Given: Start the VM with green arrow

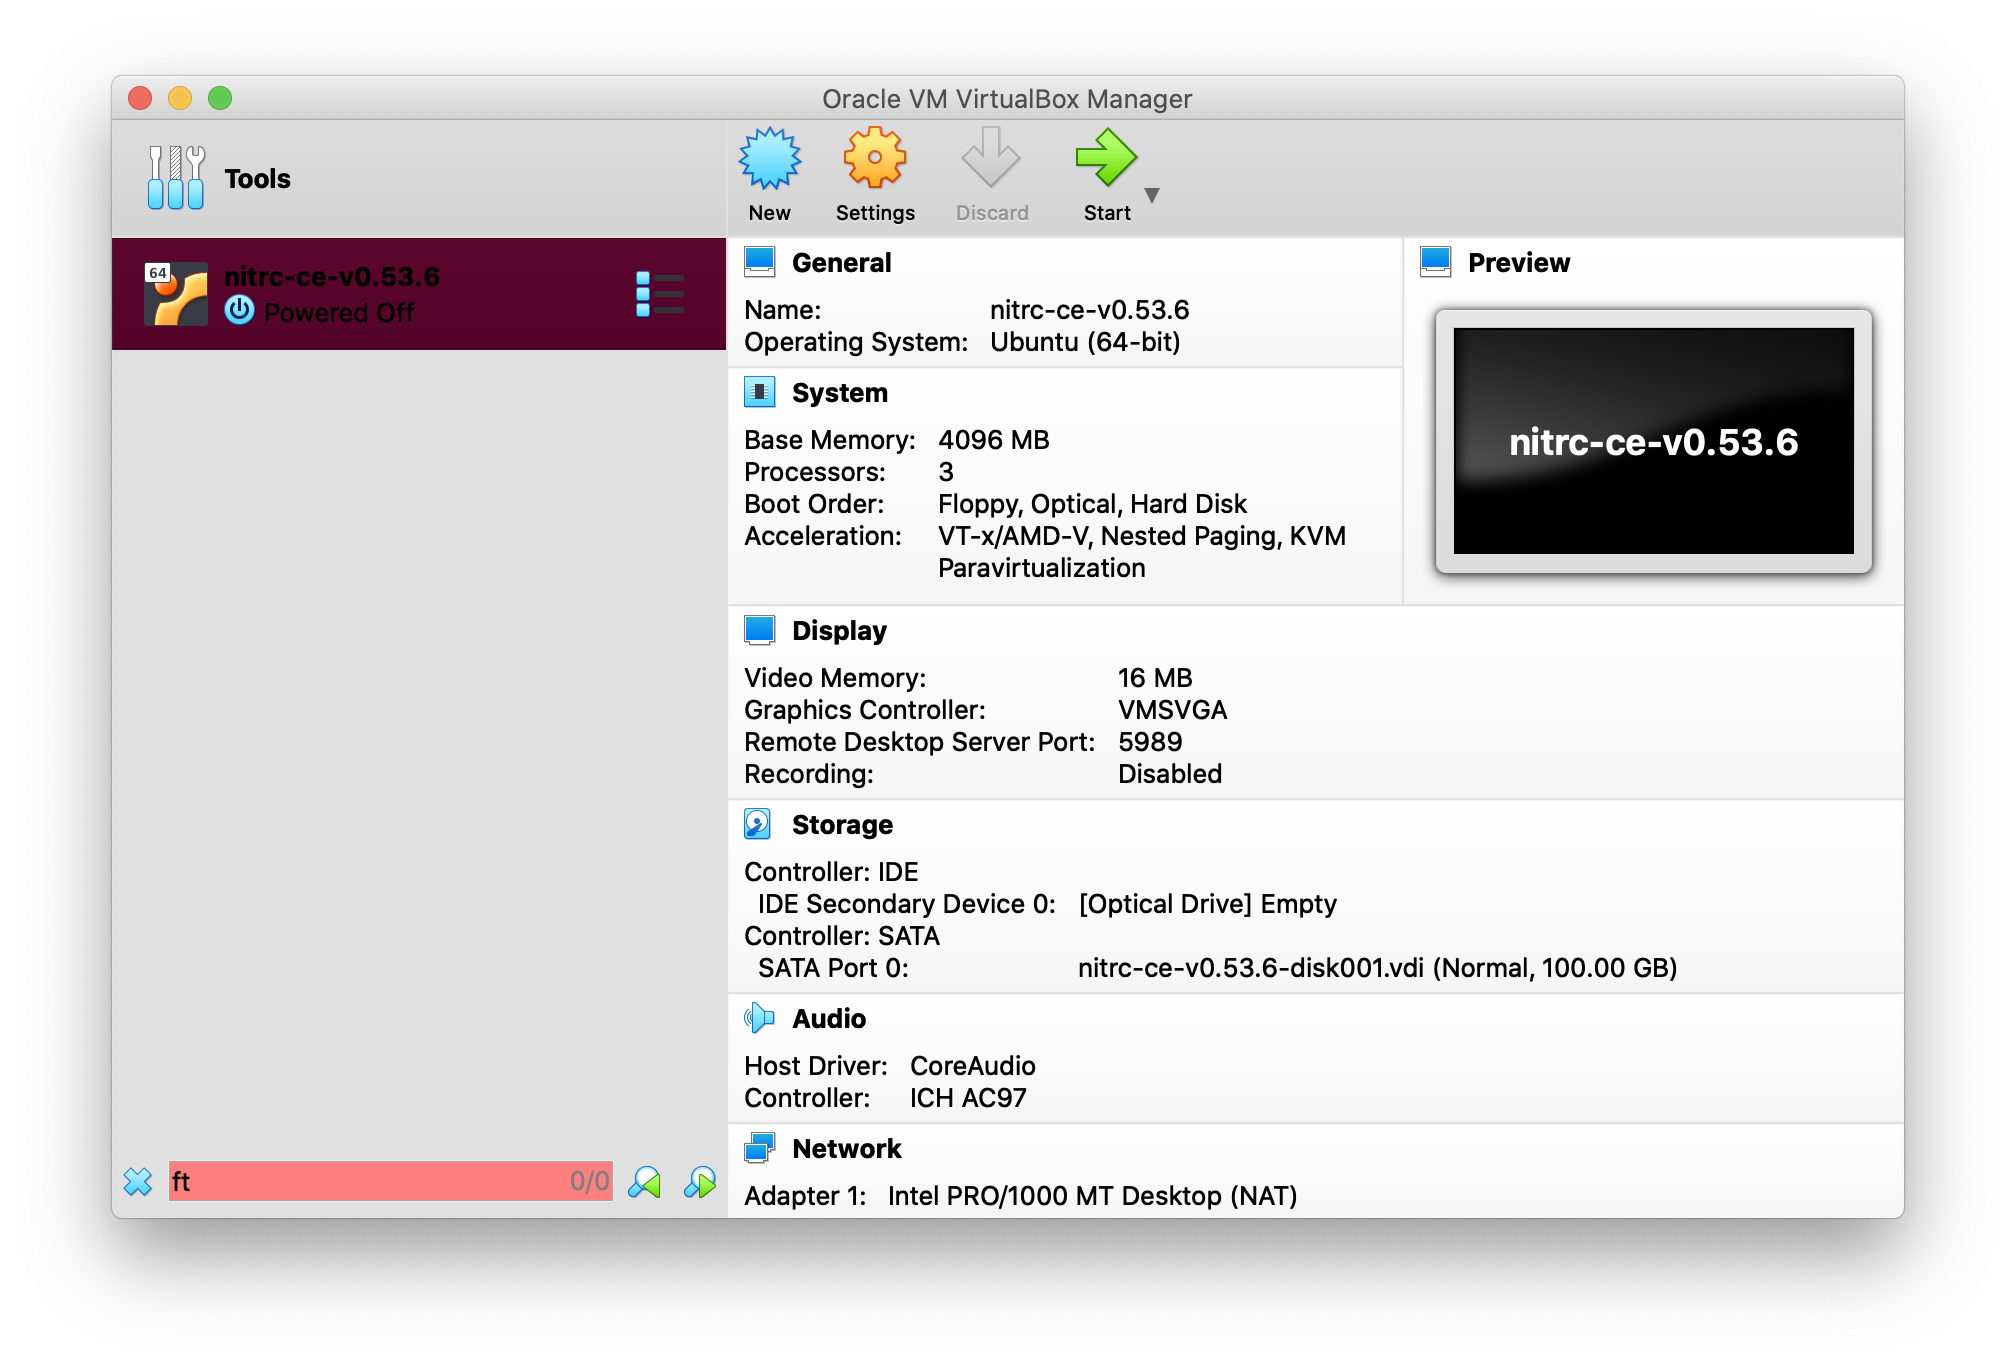Looking at the screenshot, I should pos(1106,158).
